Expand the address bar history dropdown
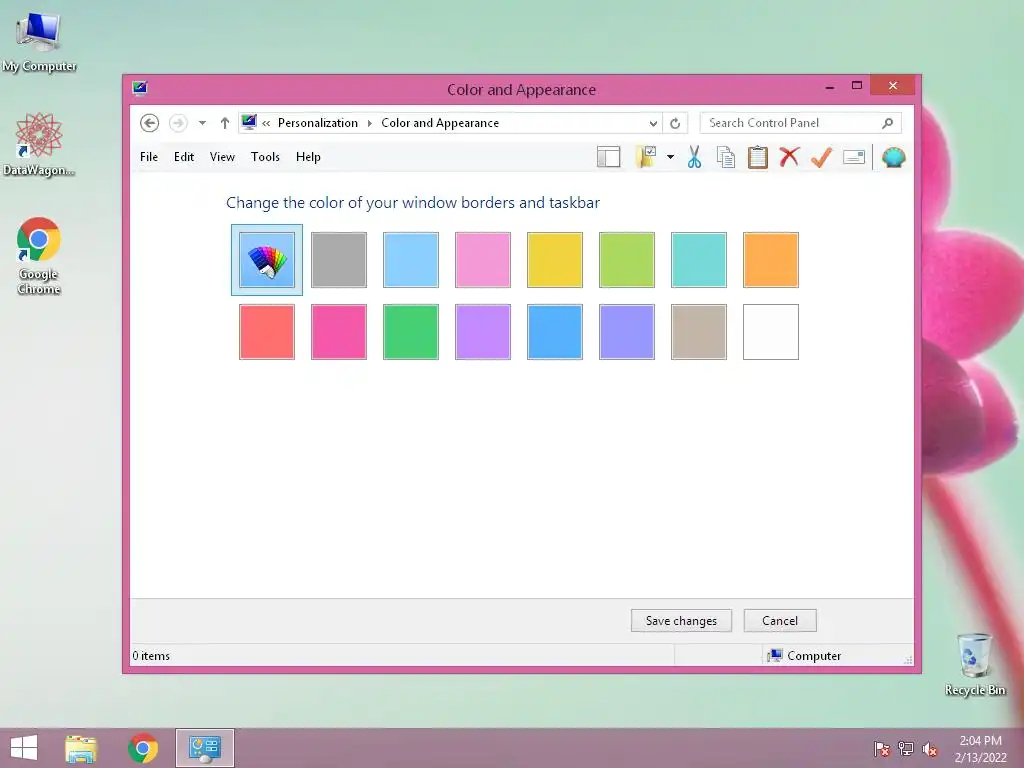1024x768 pixels. (653, 123)
